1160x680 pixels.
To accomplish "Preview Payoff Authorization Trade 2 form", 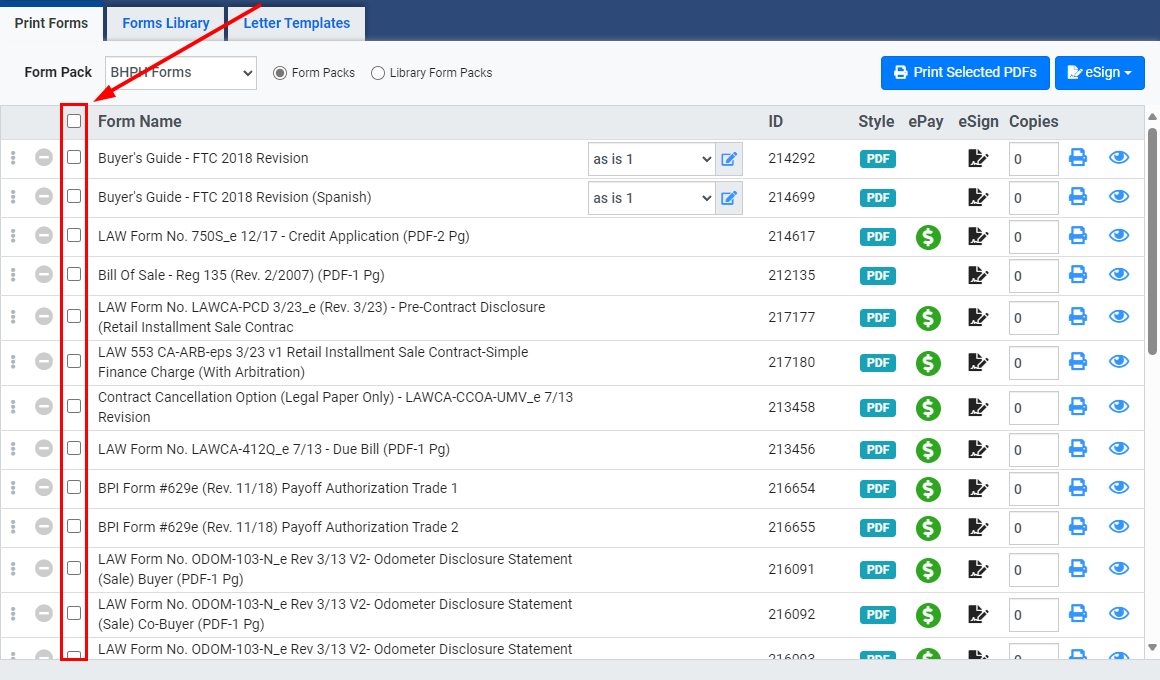I will 1119,526.
